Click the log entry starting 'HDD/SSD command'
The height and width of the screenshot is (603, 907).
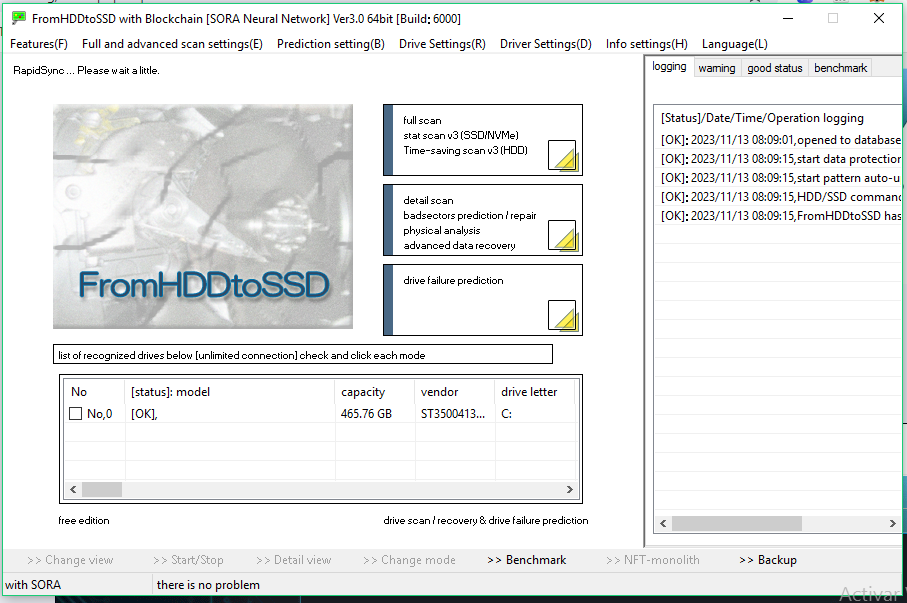781,197
